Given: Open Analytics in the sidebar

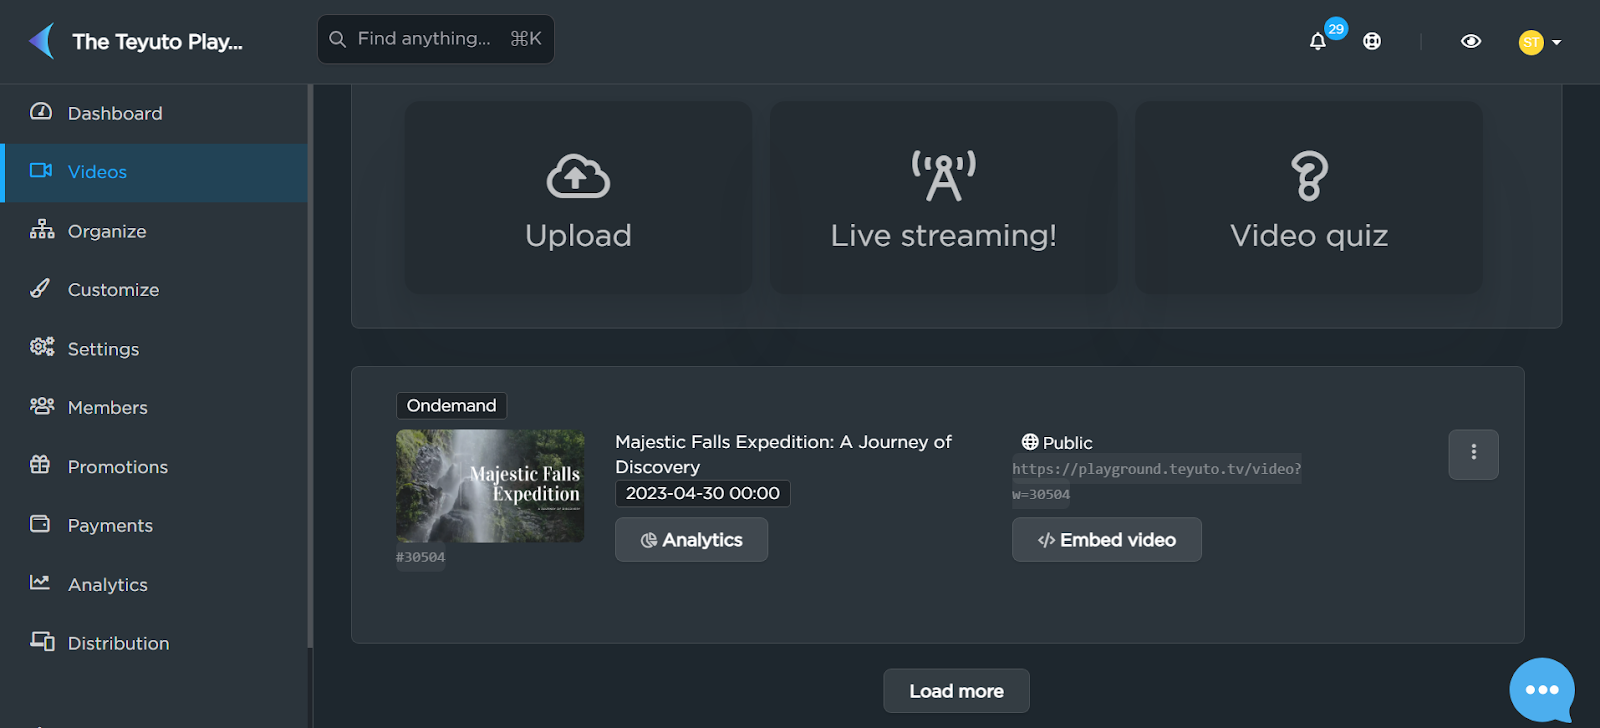Looking at the screenshot, I should [x=154, y=584].
